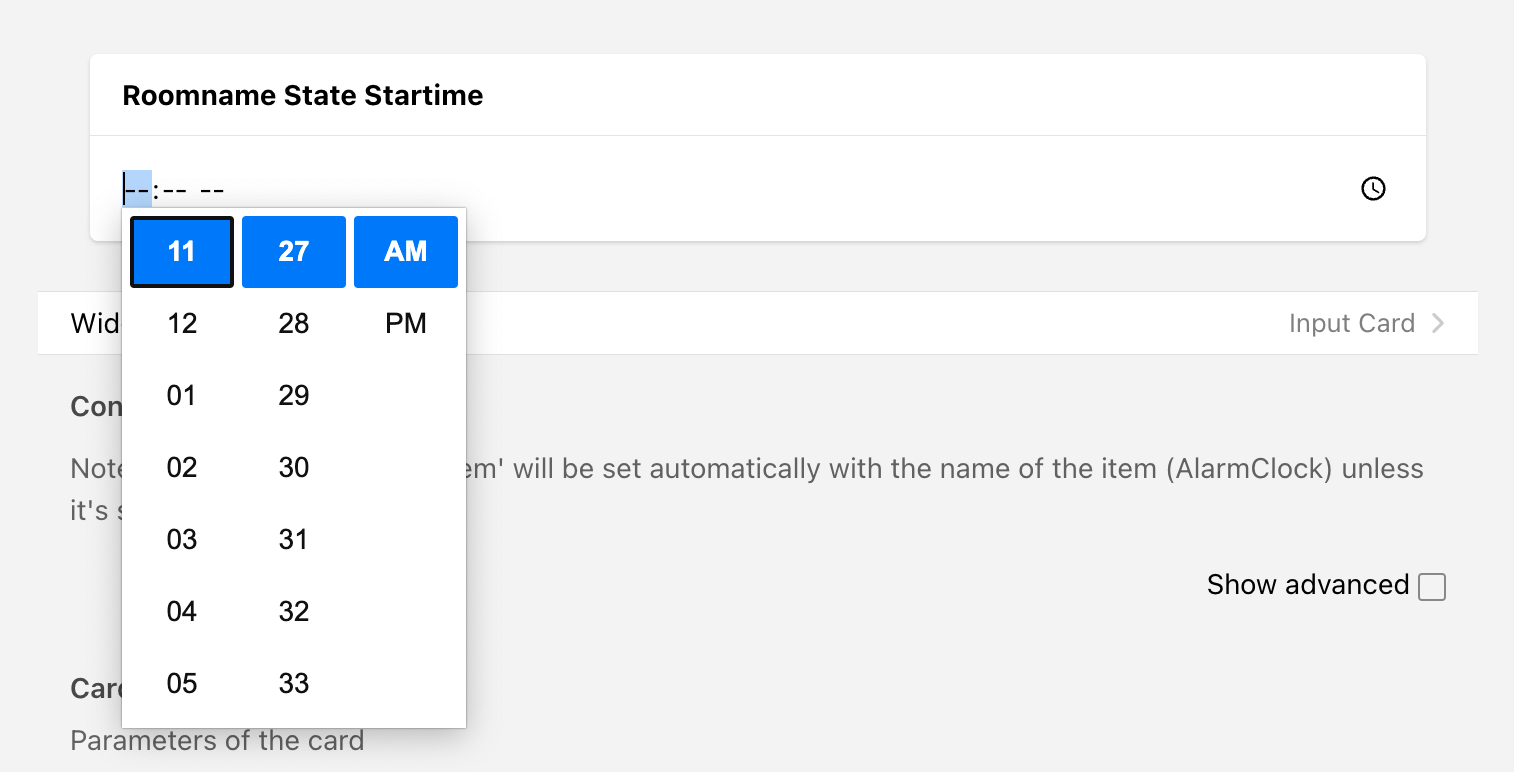Choose hour 02 from hour column
1514x772 pixels.
[x=182, y=467]
